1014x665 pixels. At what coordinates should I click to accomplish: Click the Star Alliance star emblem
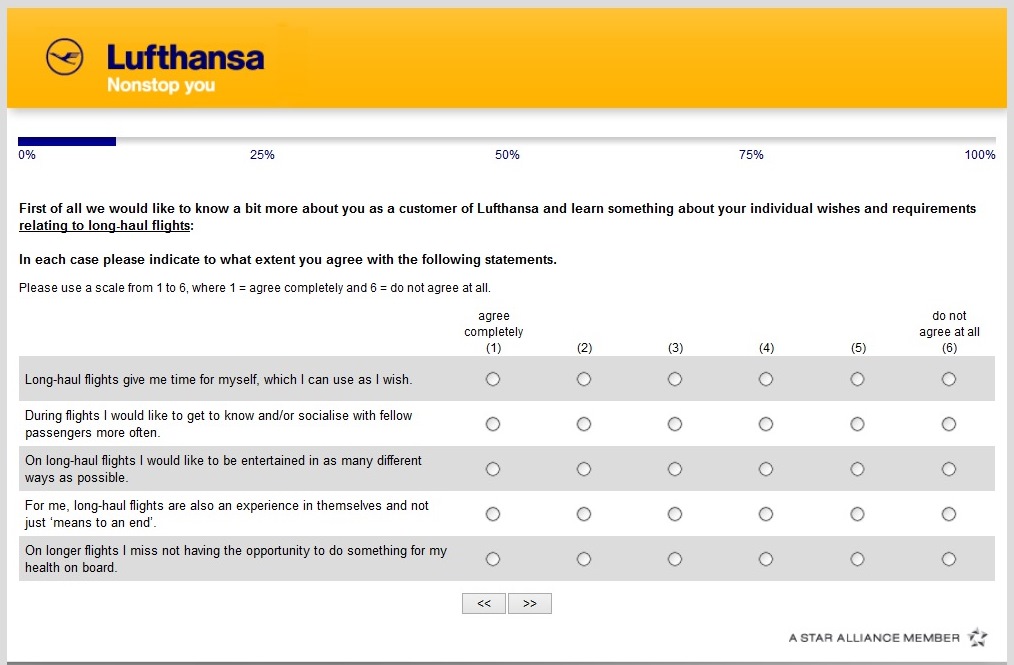click(978, 638)
